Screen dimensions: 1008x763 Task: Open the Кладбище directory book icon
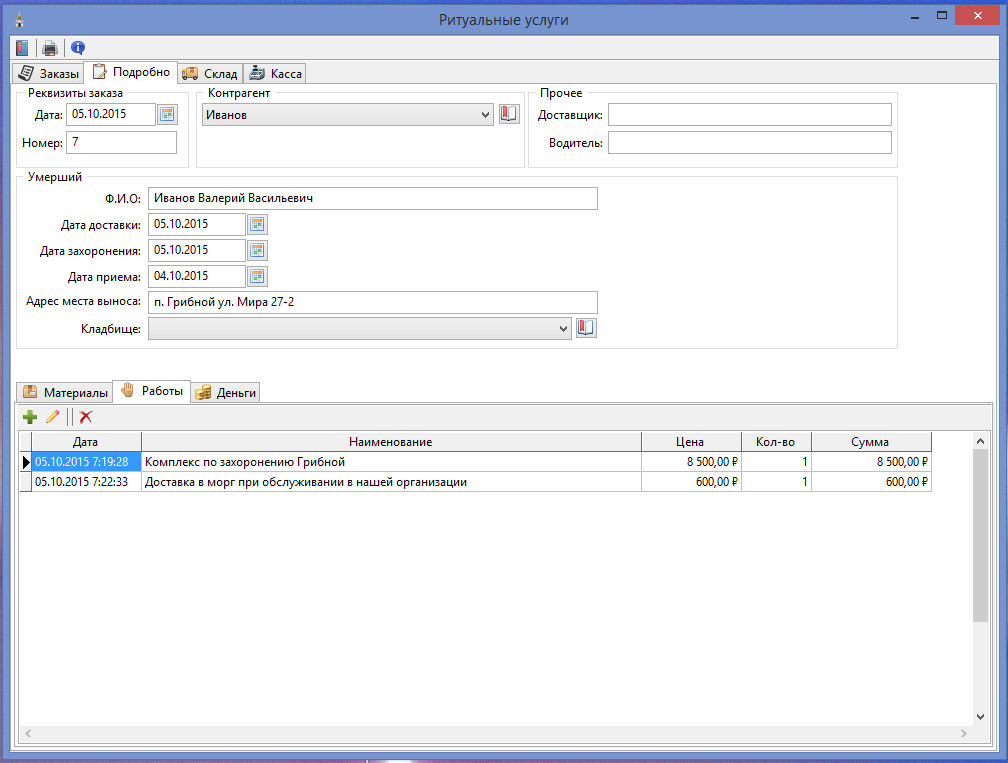pos(586,328)
